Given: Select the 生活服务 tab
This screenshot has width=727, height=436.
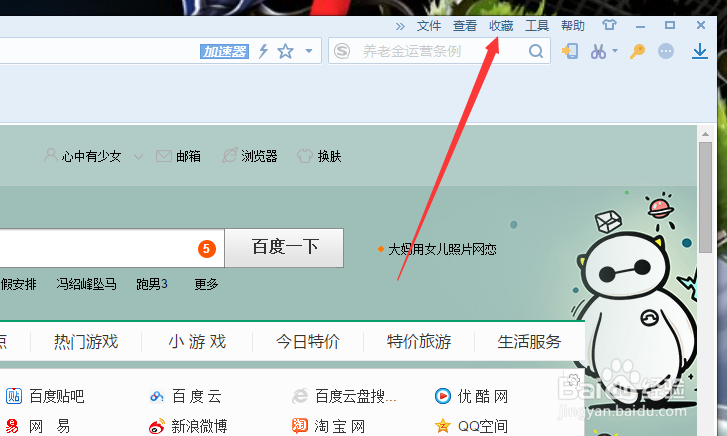Looking at the screenshot, I should tap(529, 342).
